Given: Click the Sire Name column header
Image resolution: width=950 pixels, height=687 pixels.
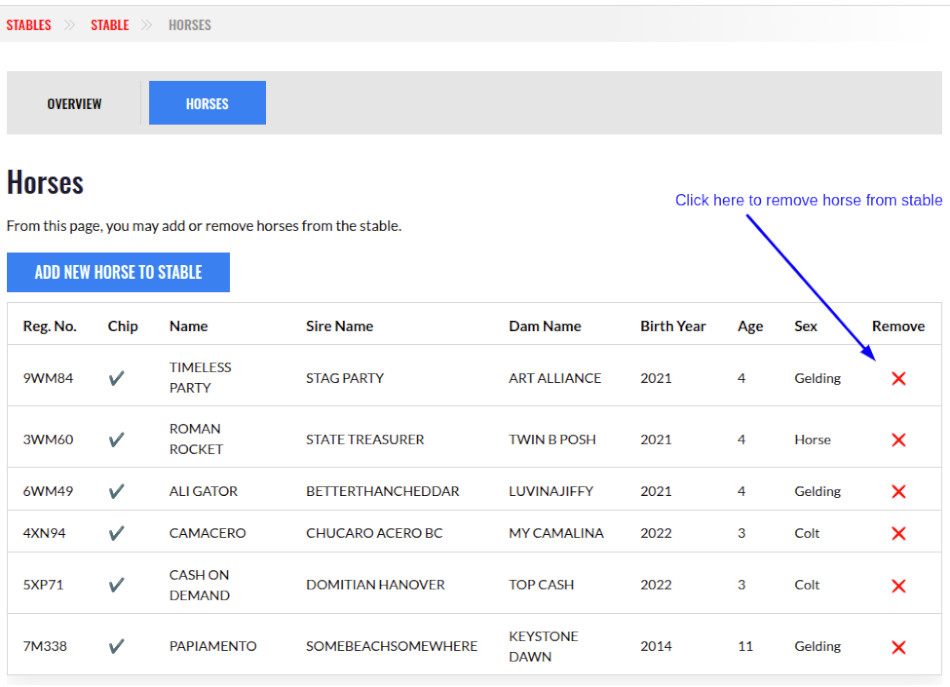Looking at the screenshot, I should point(339,326).
